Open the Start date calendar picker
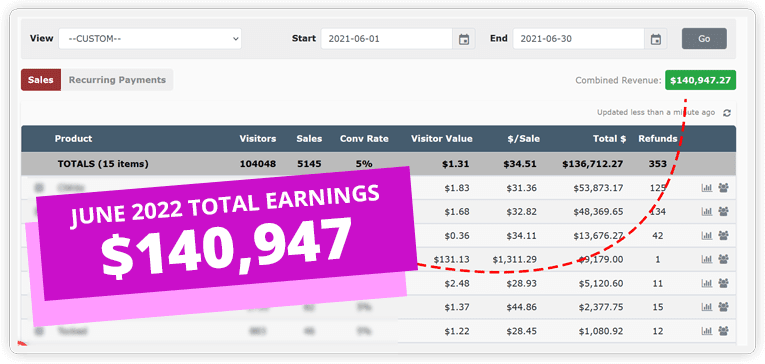765x364 pixels. (464, 39)
